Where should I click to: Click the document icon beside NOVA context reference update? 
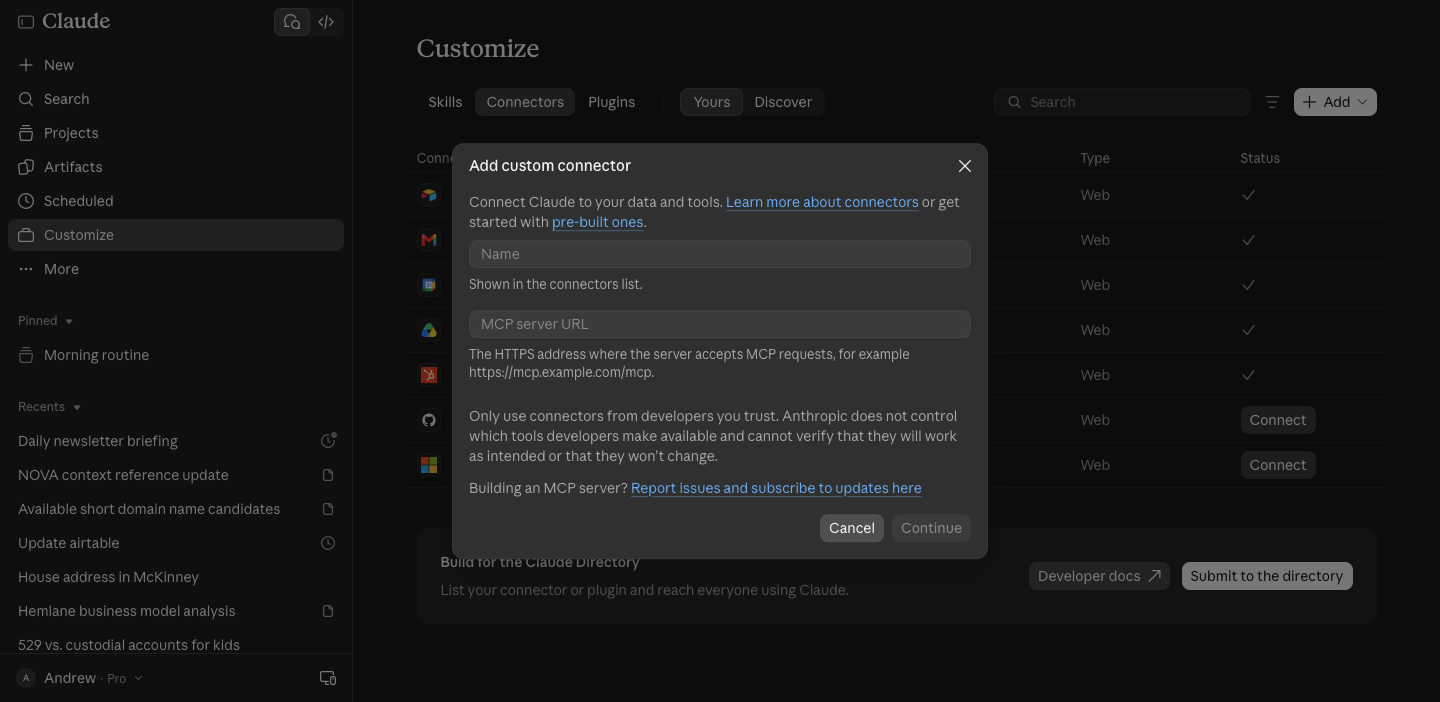pyautogui.click(x=328, y=475)
